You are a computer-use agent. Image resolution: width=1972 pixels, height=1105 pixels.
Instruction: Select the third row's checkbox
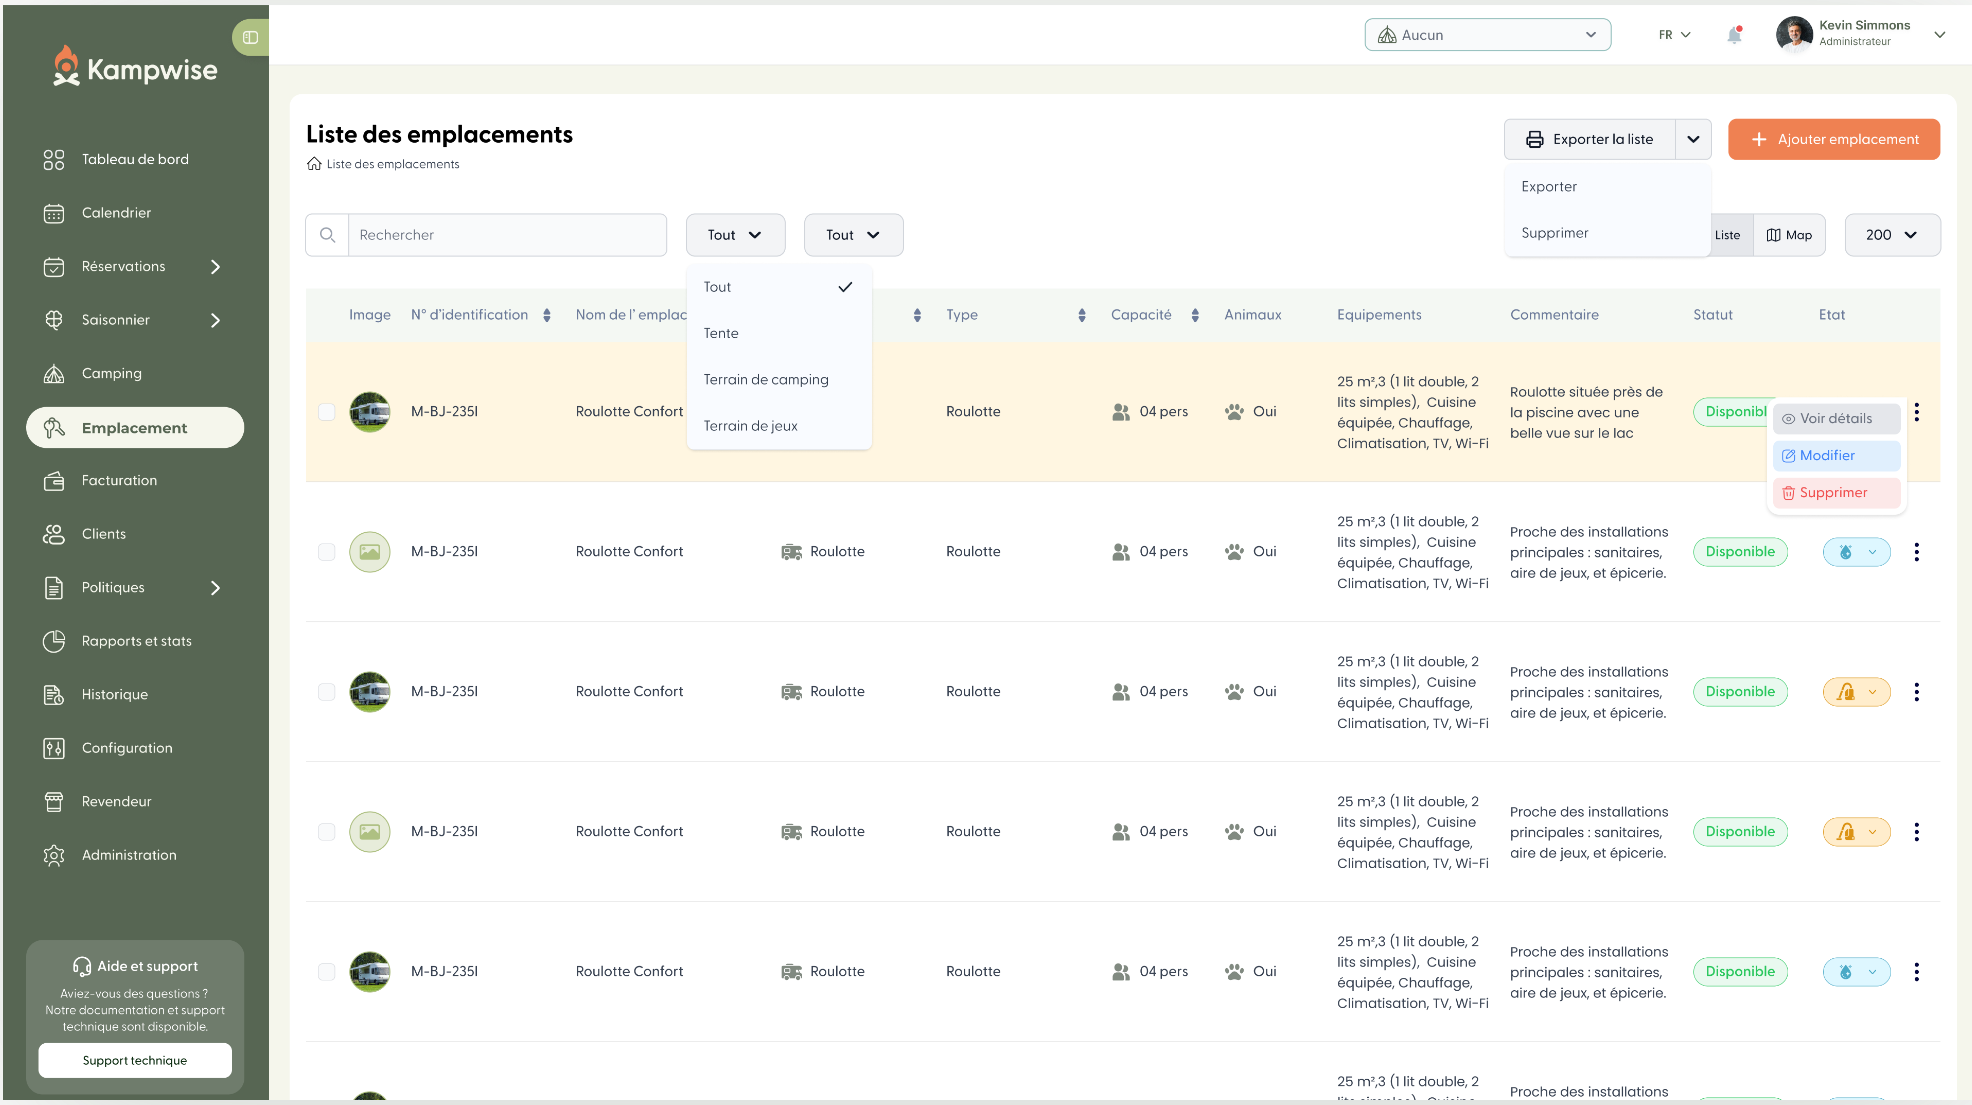[326, 692]
